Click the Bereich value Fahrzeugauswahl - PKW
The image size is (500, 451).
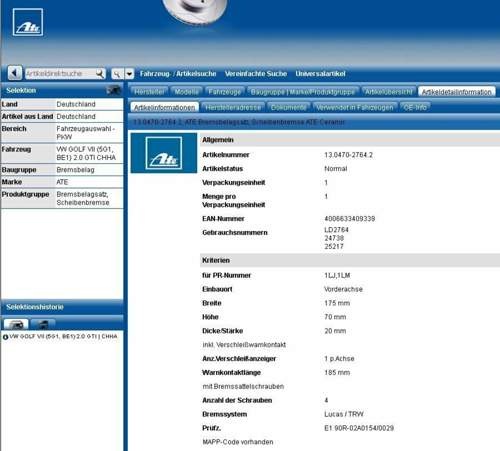click(x=85, y=133)
